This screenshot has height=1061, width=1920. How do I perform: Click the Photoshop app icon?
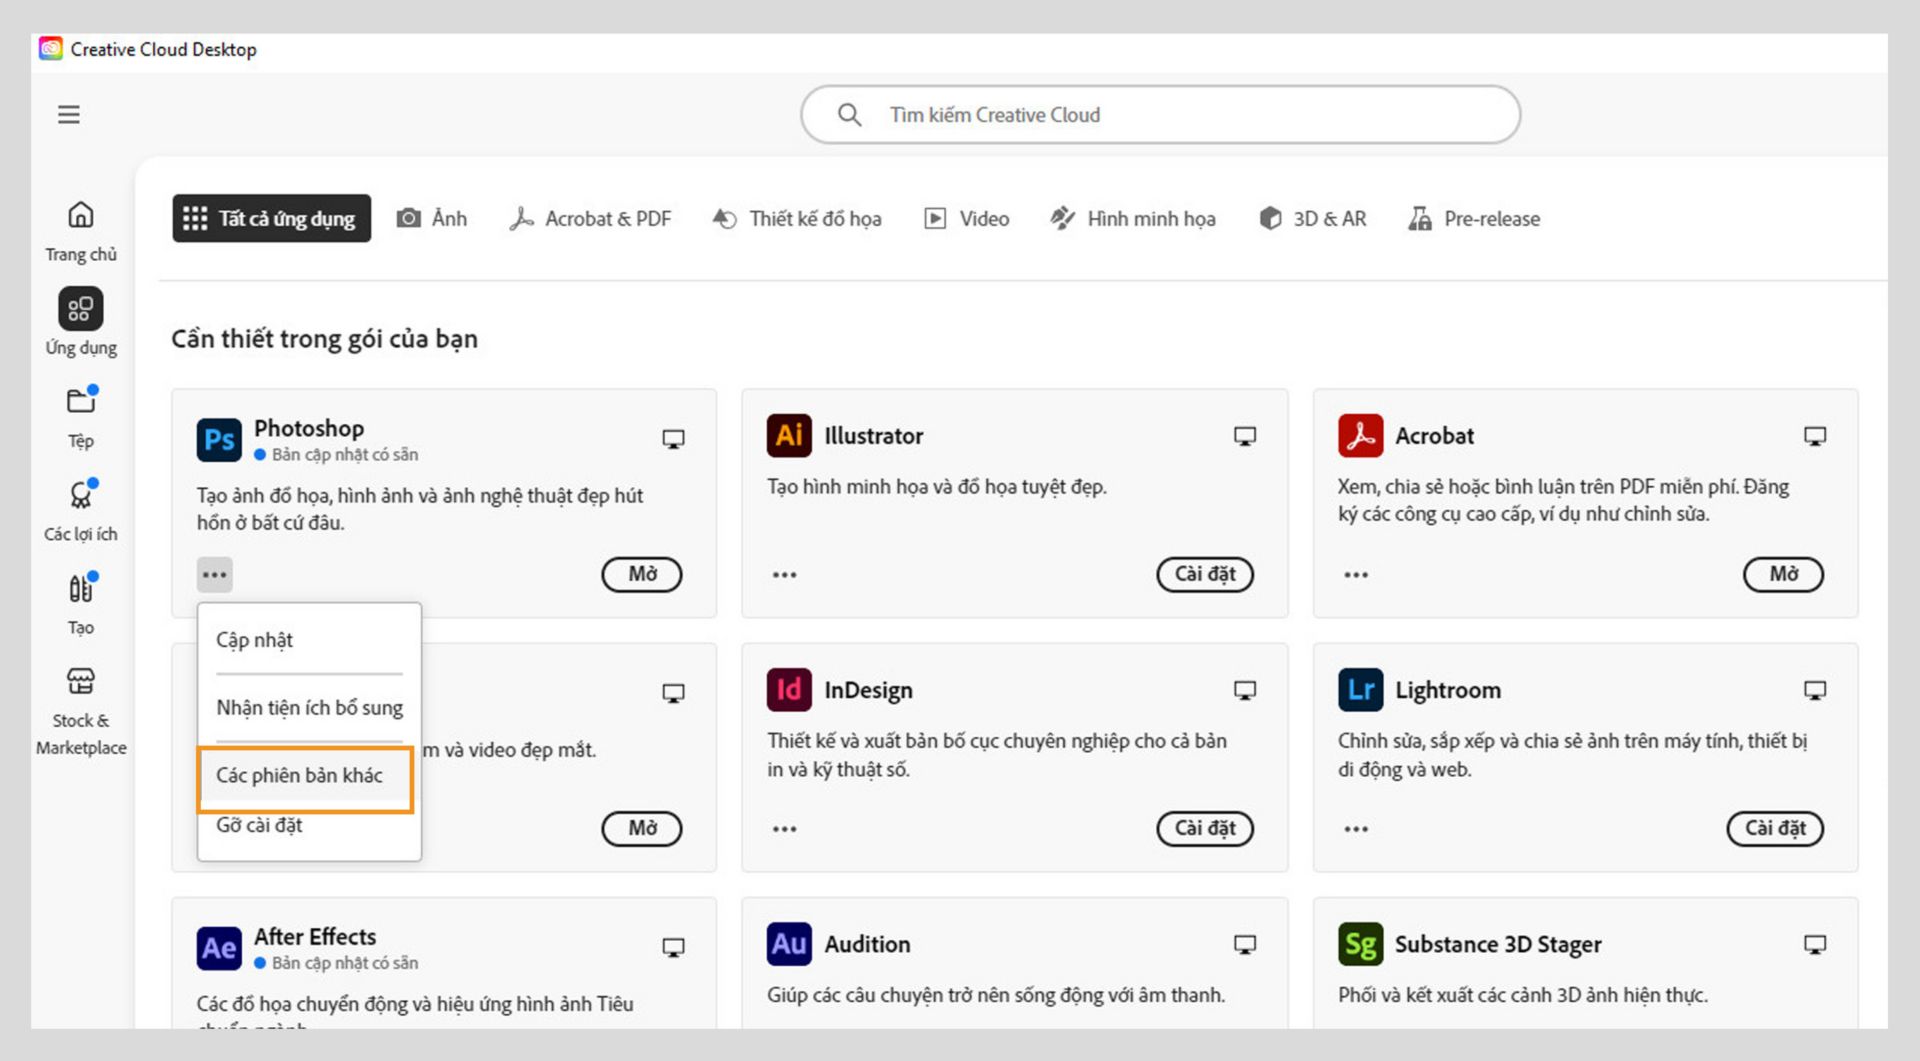(x=219, y=440)
